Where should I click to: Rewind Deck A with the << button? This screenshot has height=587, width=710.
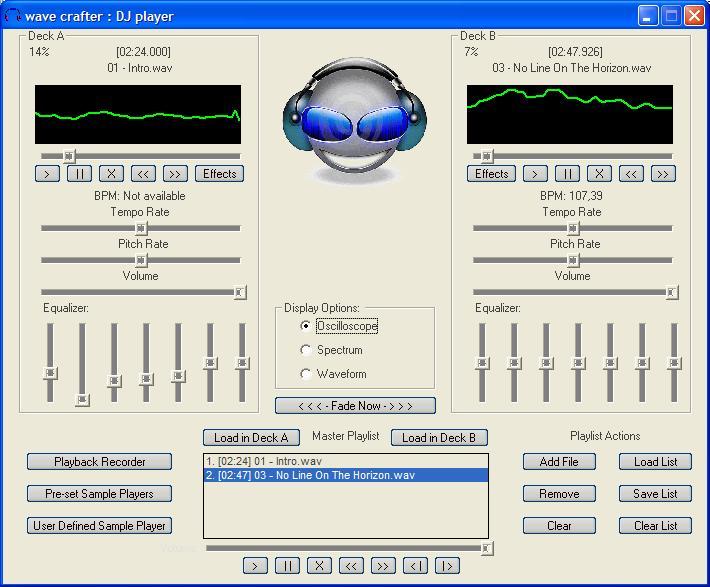tap(143, 174)
